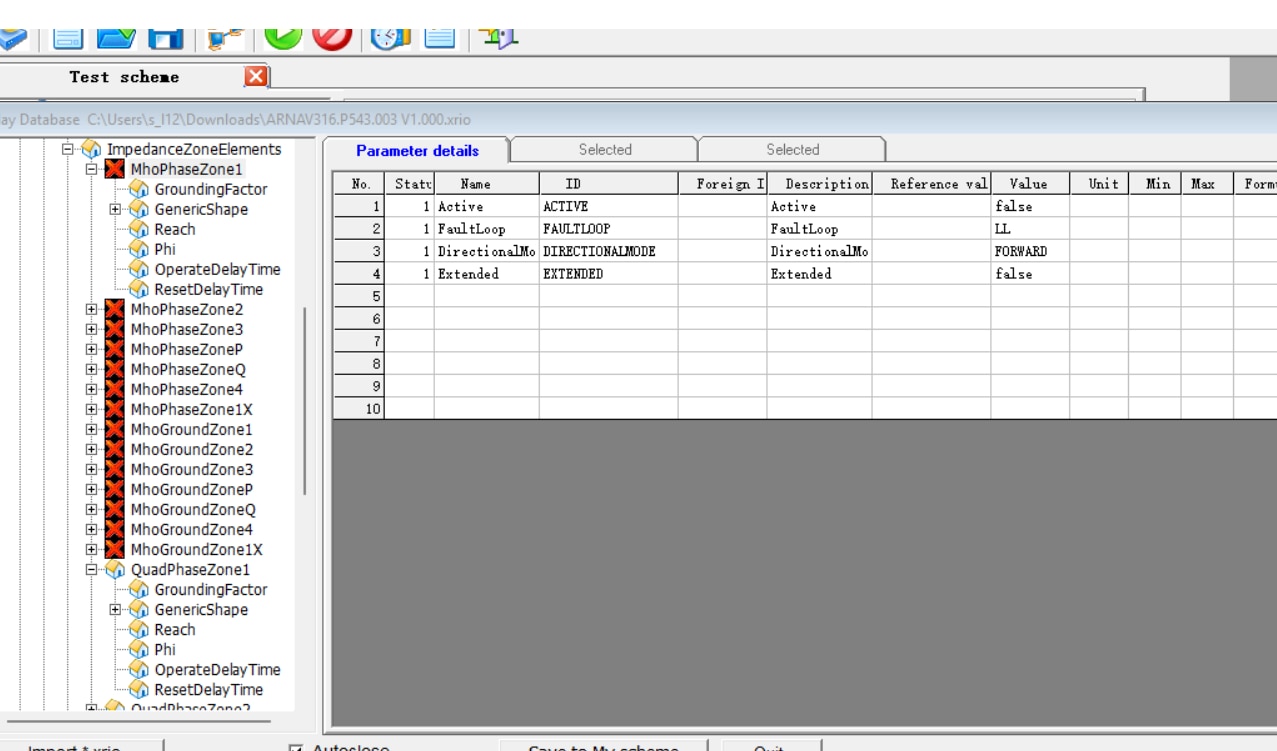Select MhoPhaseZone4 in the tree
The image size is (1277, 751).
tap(187, 389)
